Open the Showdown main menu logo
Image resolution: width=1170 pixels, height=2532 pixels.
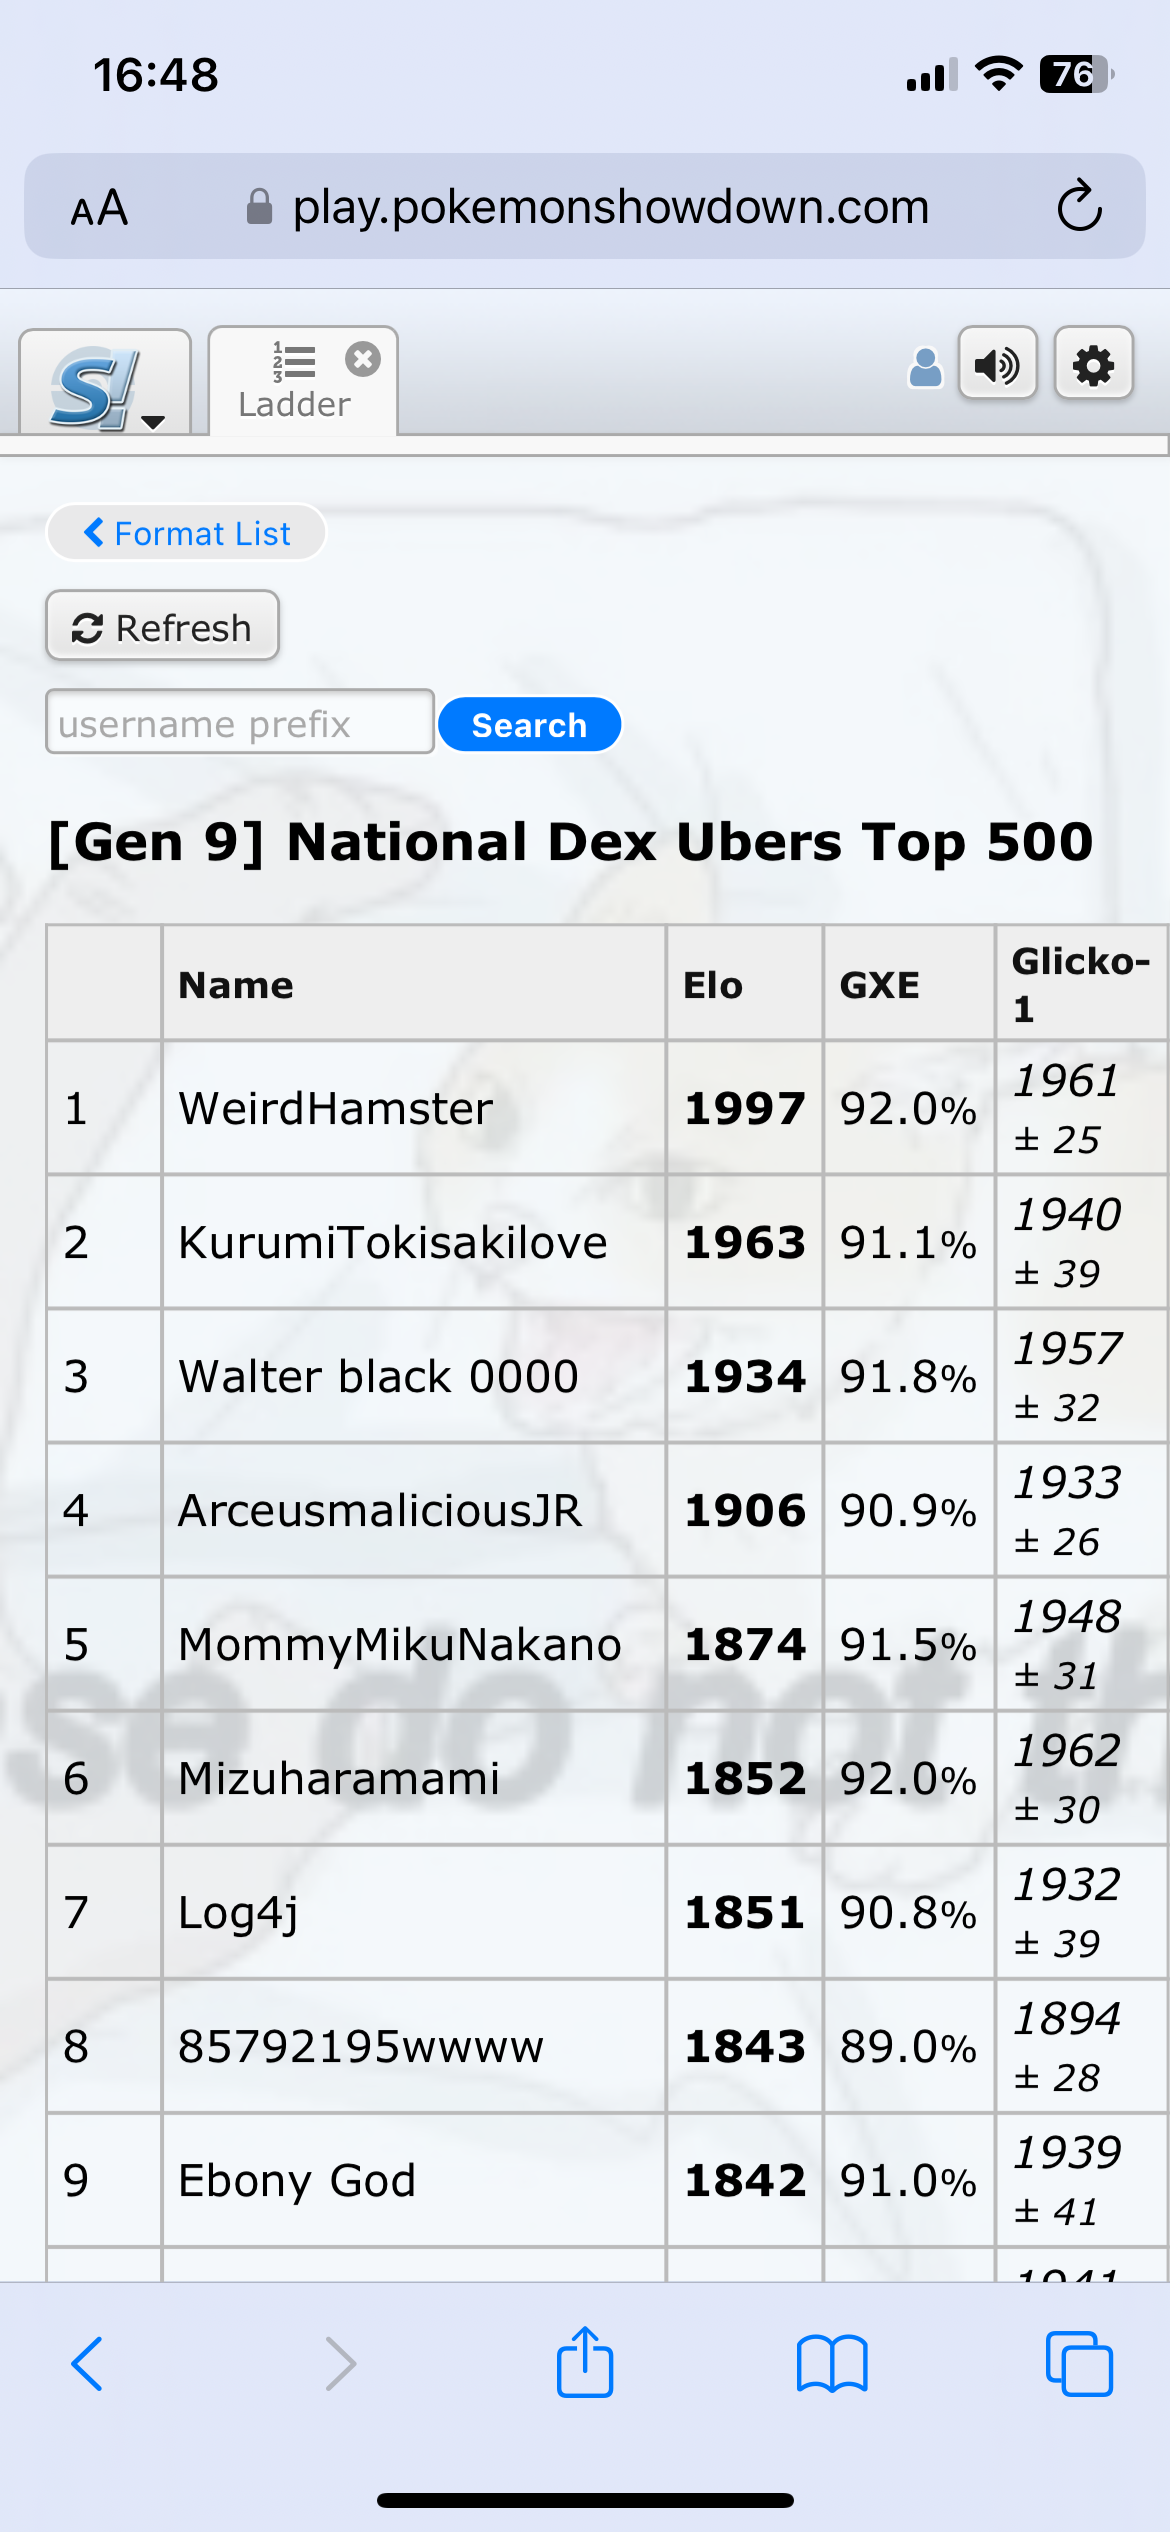tap(105, 383)
